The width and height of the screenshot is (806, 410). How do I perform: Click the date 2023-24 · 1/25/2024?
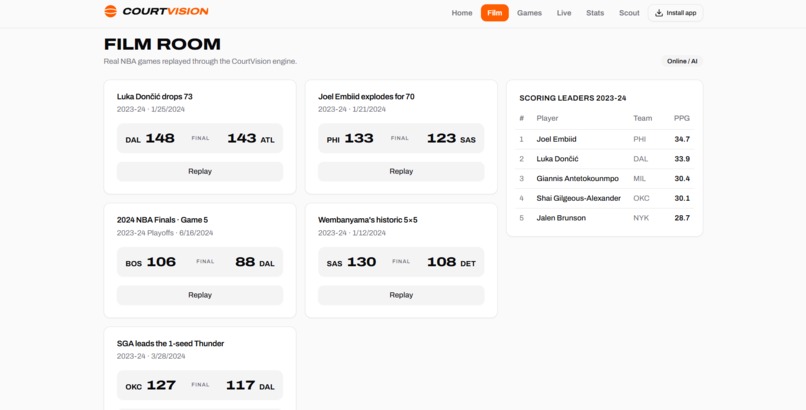tap(151, 109)
